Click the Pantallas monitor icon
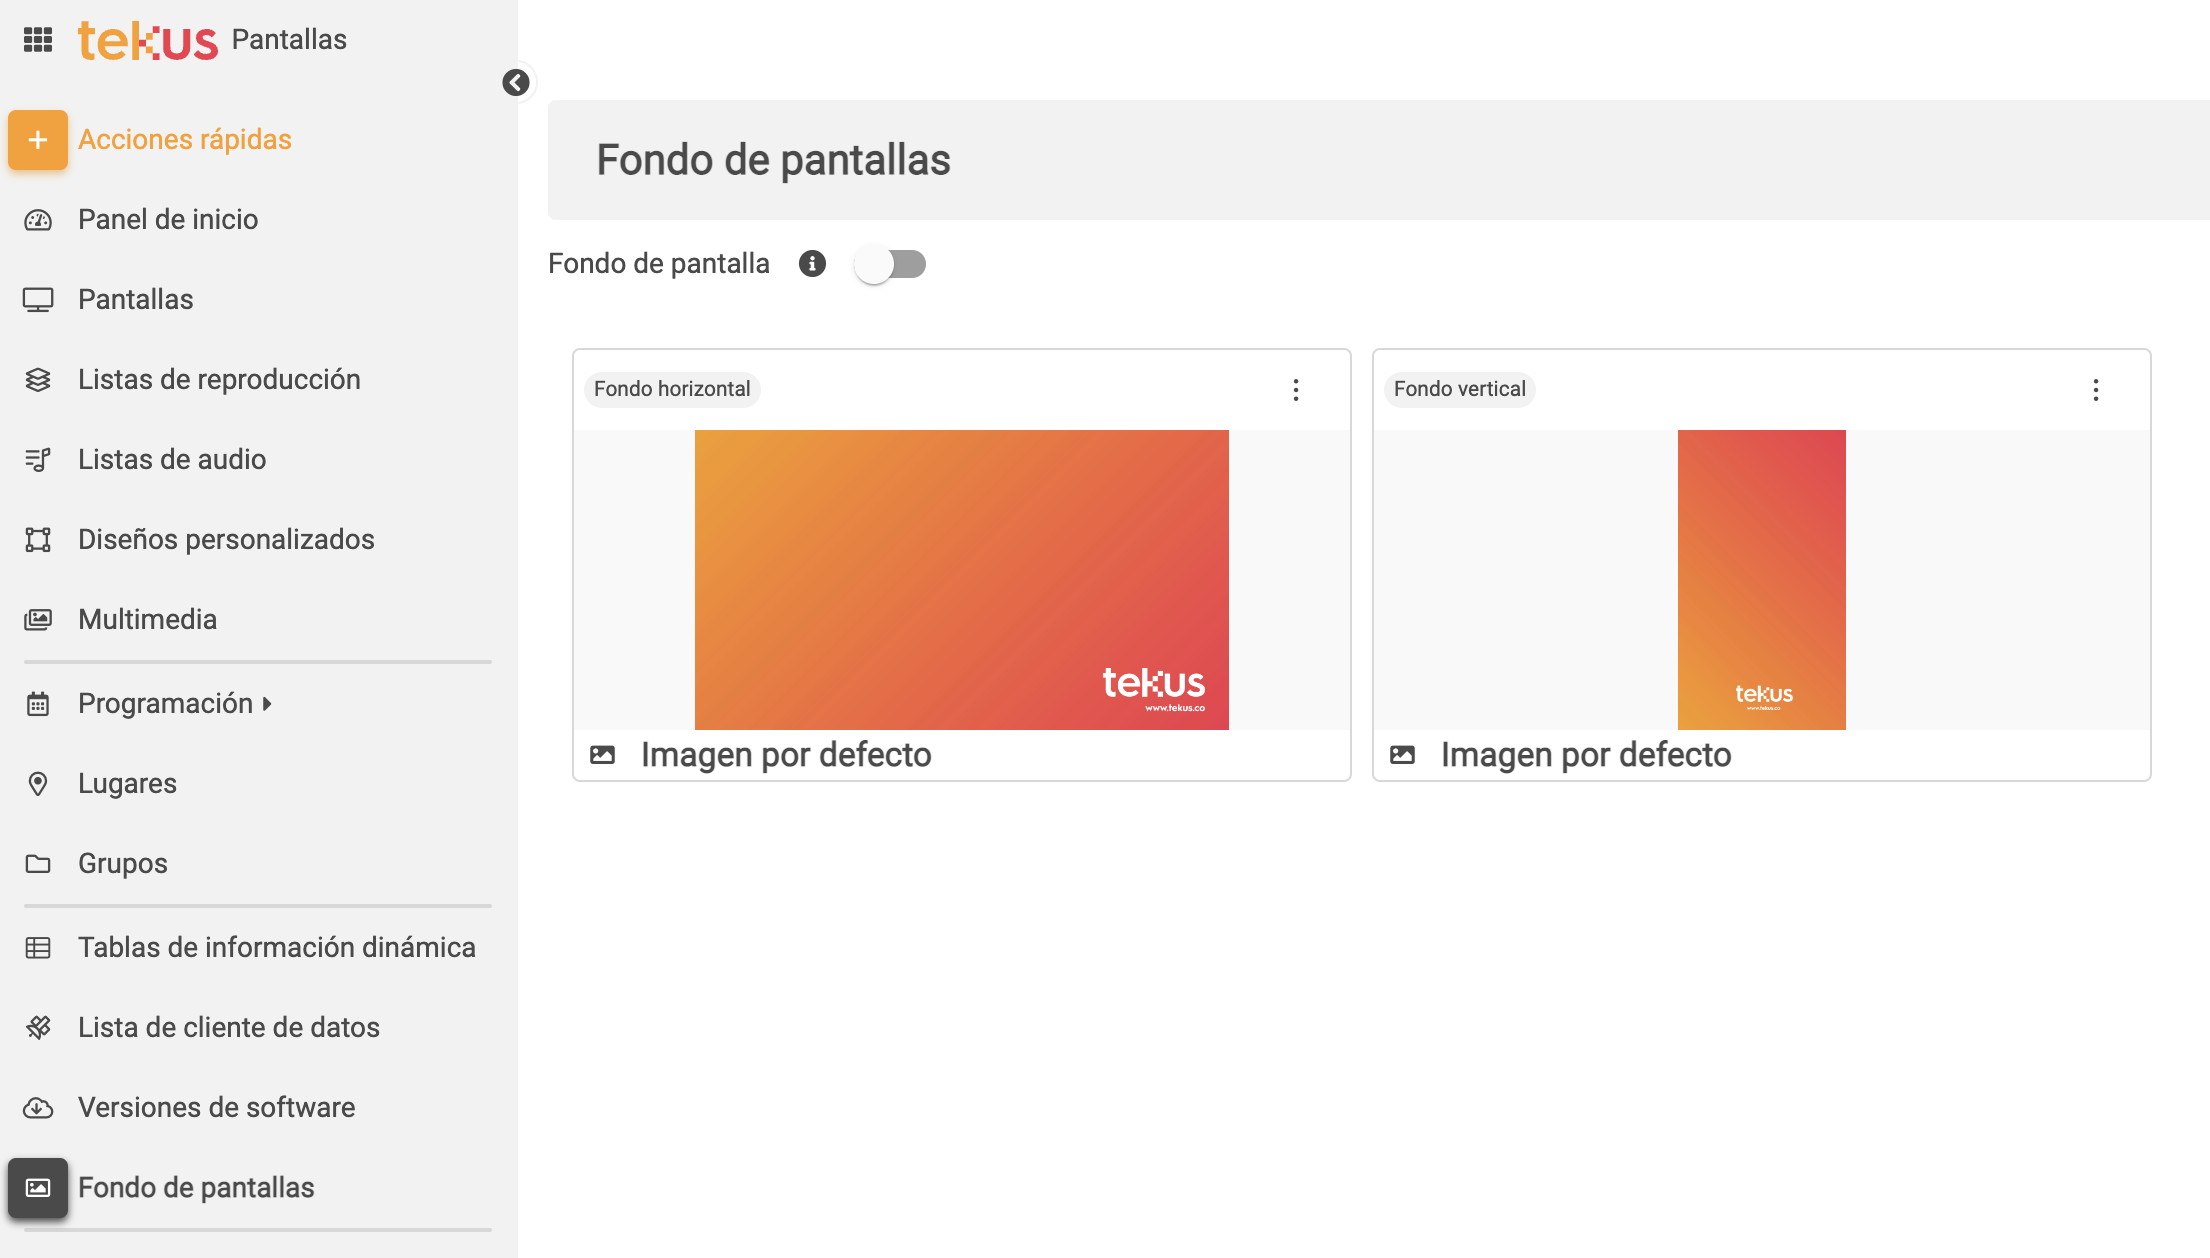 click(x=38, y=298)
